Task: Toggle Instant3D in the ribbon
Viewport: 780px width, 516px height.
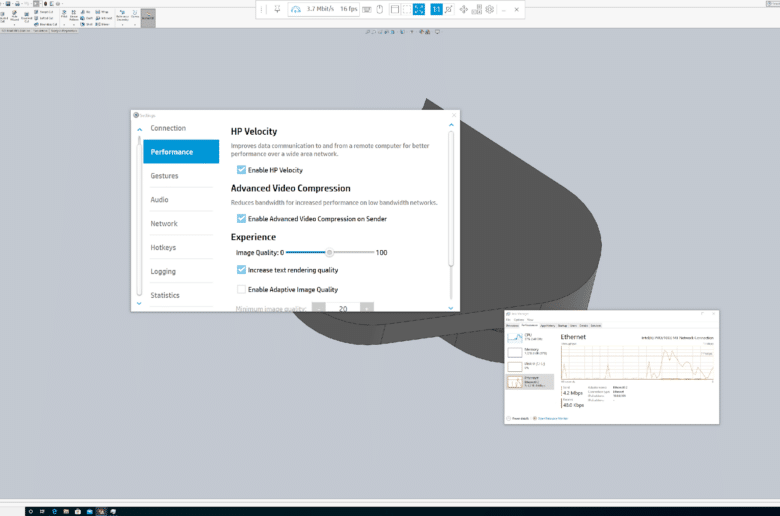Action: [x=148, y=17]
